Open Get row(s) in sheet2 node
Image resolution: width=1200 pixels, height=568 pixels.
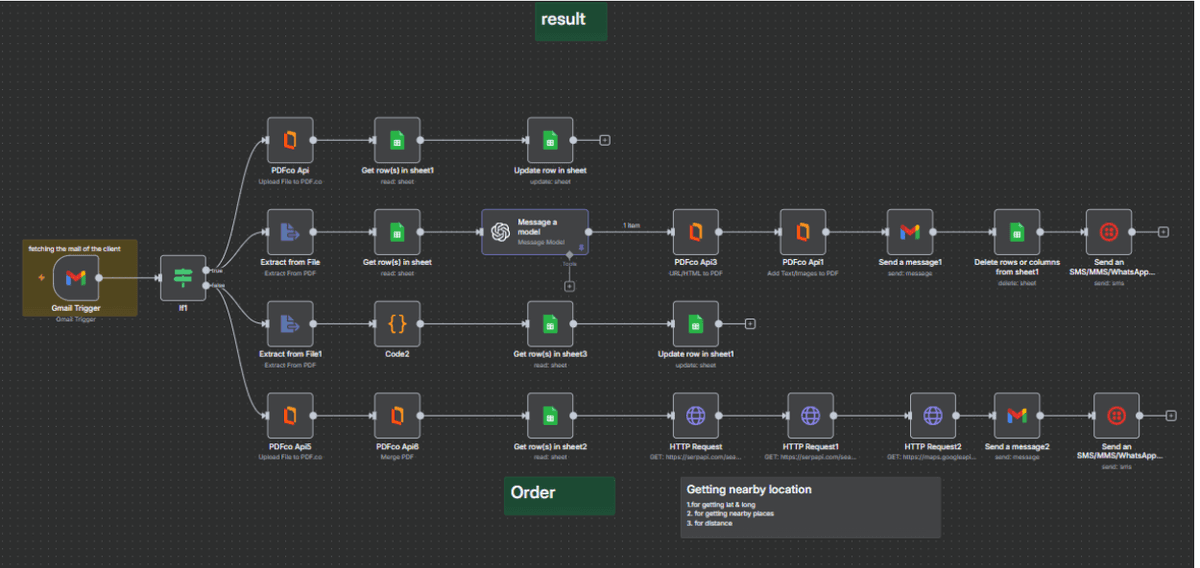[550, 416]
